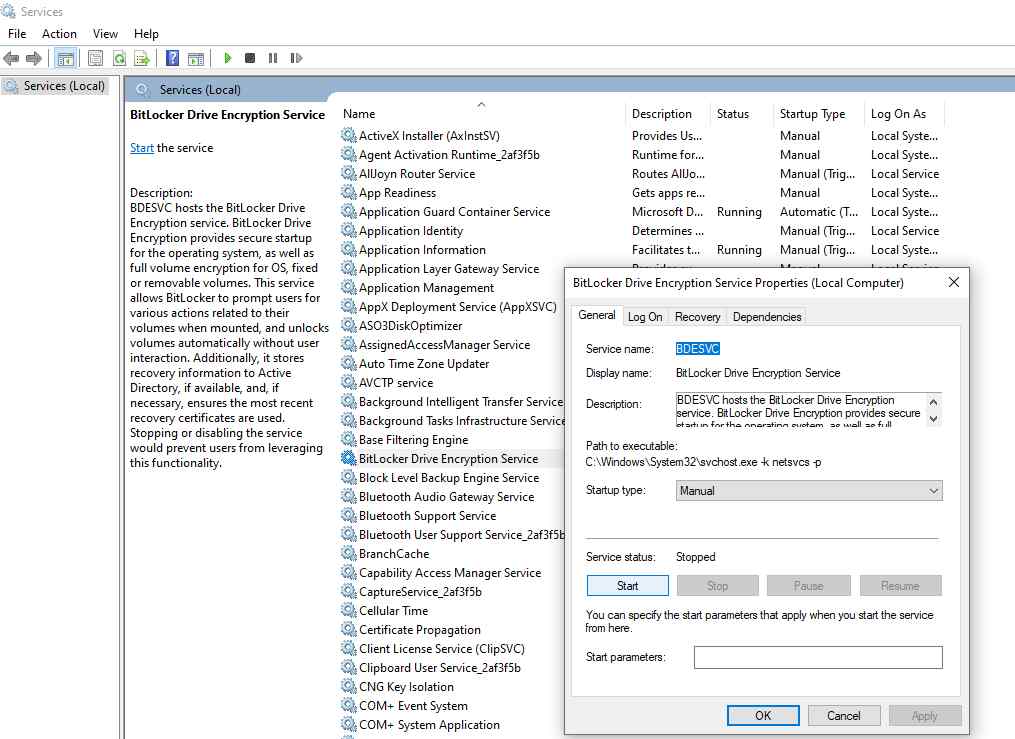Viewport: 1015px width, 739px height.
Task: Click gear icon of Application Identity service
Action: coord(348,230)
